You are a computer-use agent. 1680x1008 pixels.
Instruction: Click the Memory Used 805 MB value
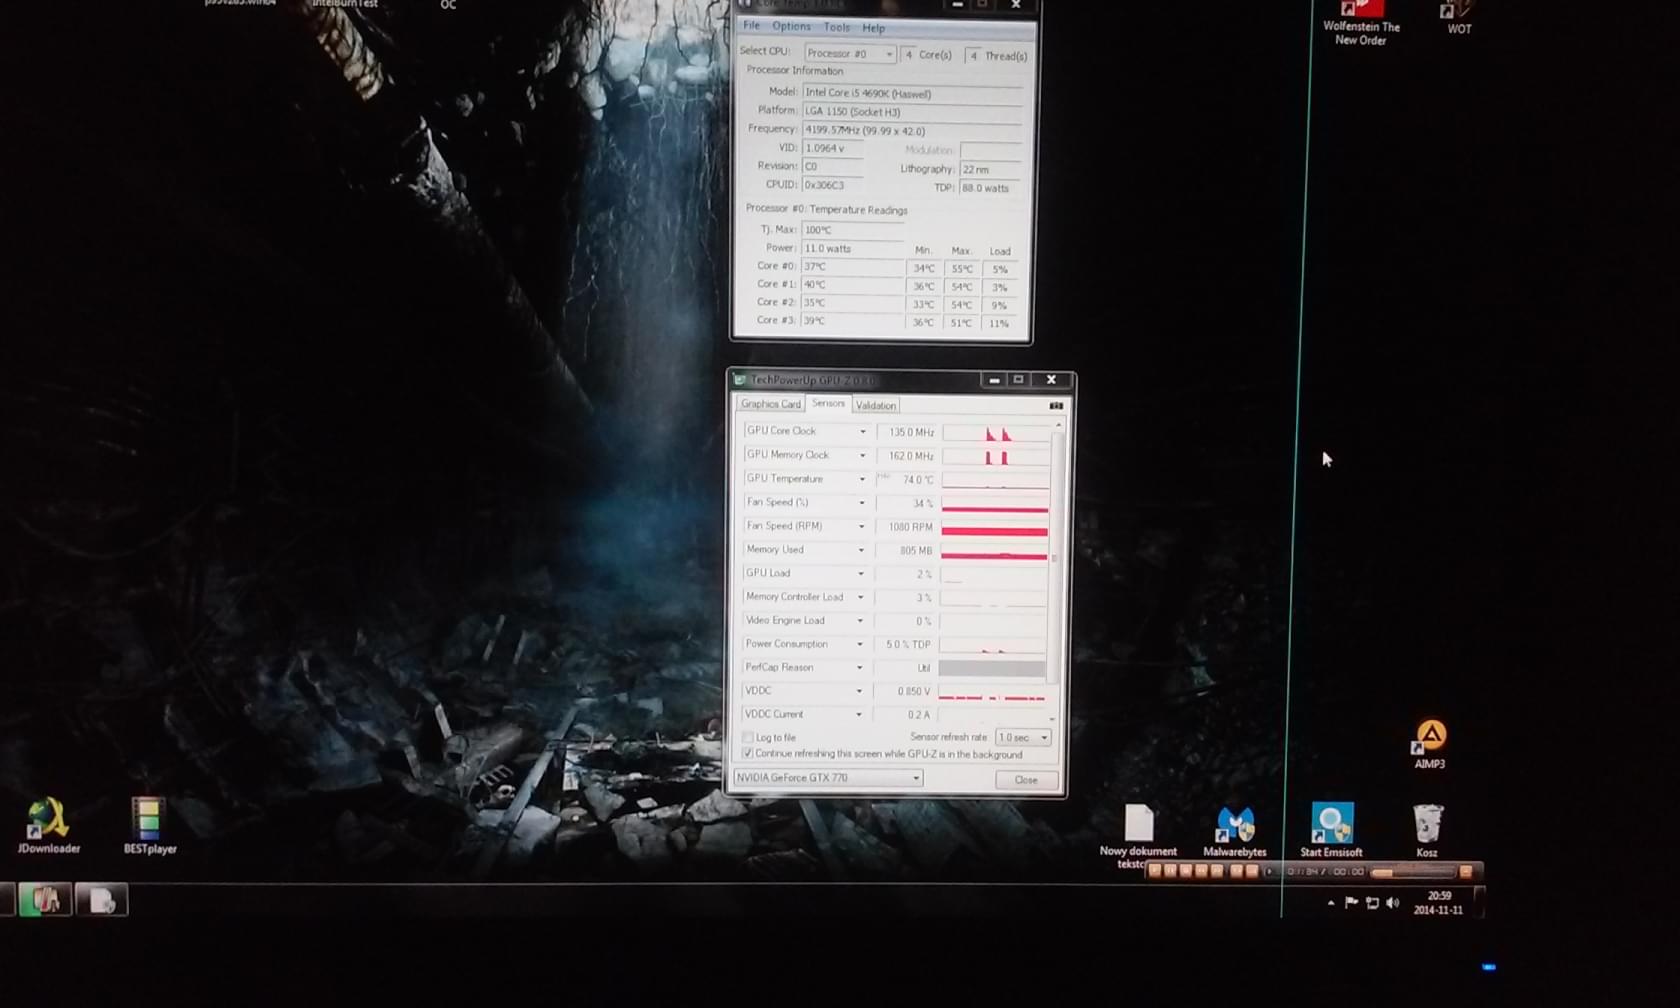pos(905,551)
